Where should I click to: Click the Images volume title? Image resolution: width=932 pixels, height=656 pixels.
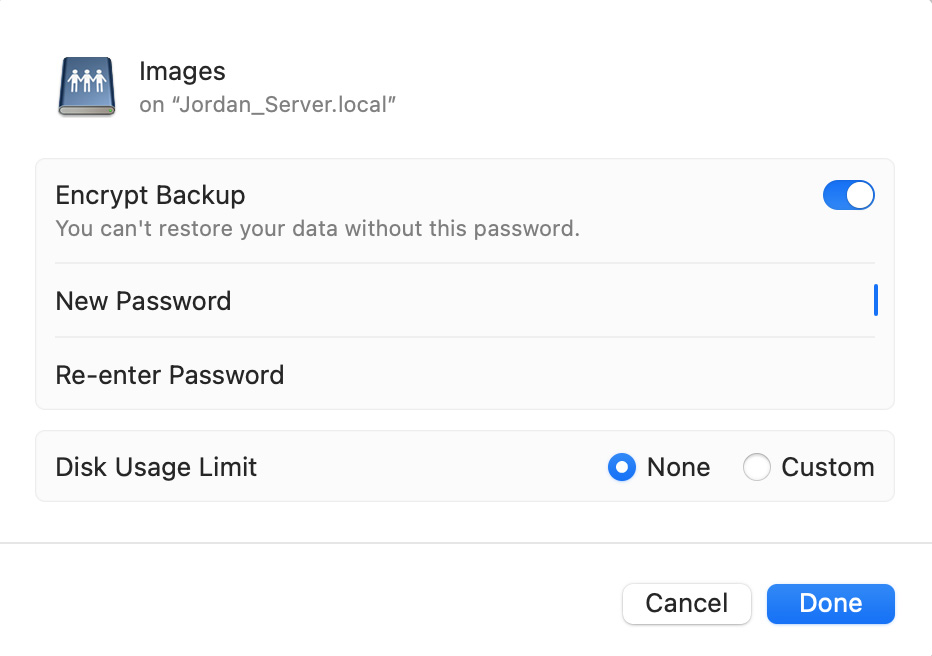(x=182, y=72)
